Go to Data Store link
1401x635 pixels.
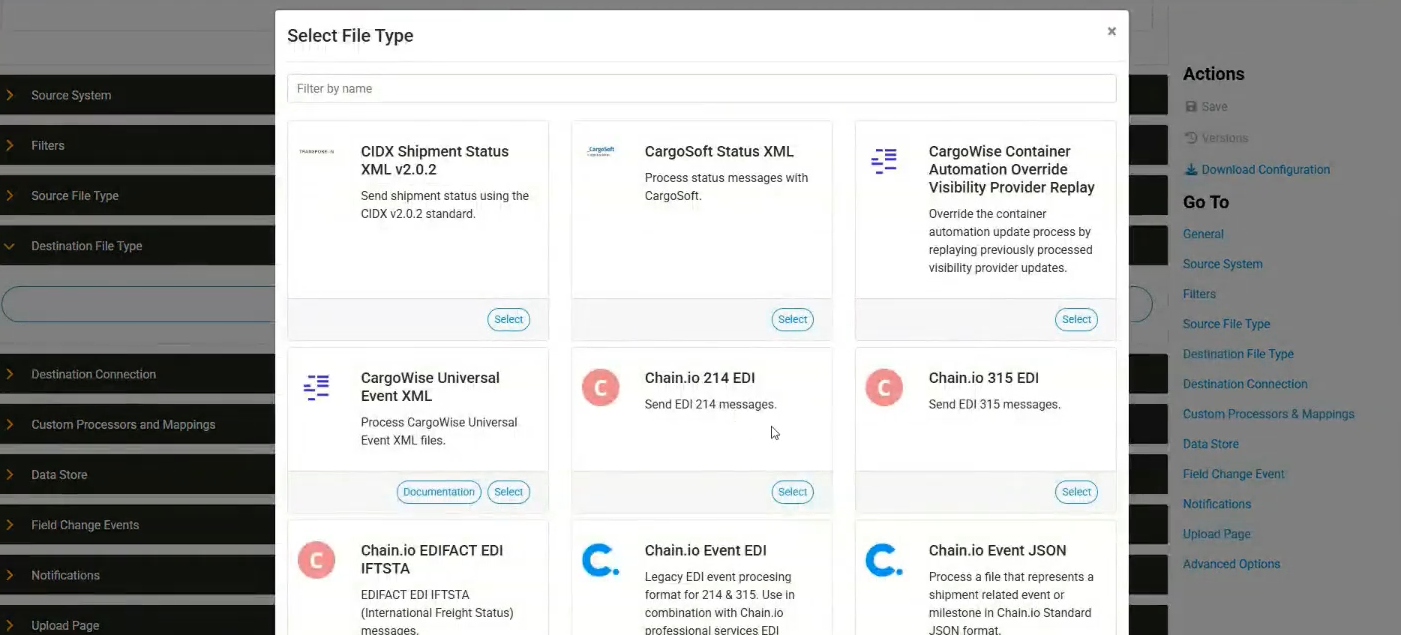pos(1210,444)
